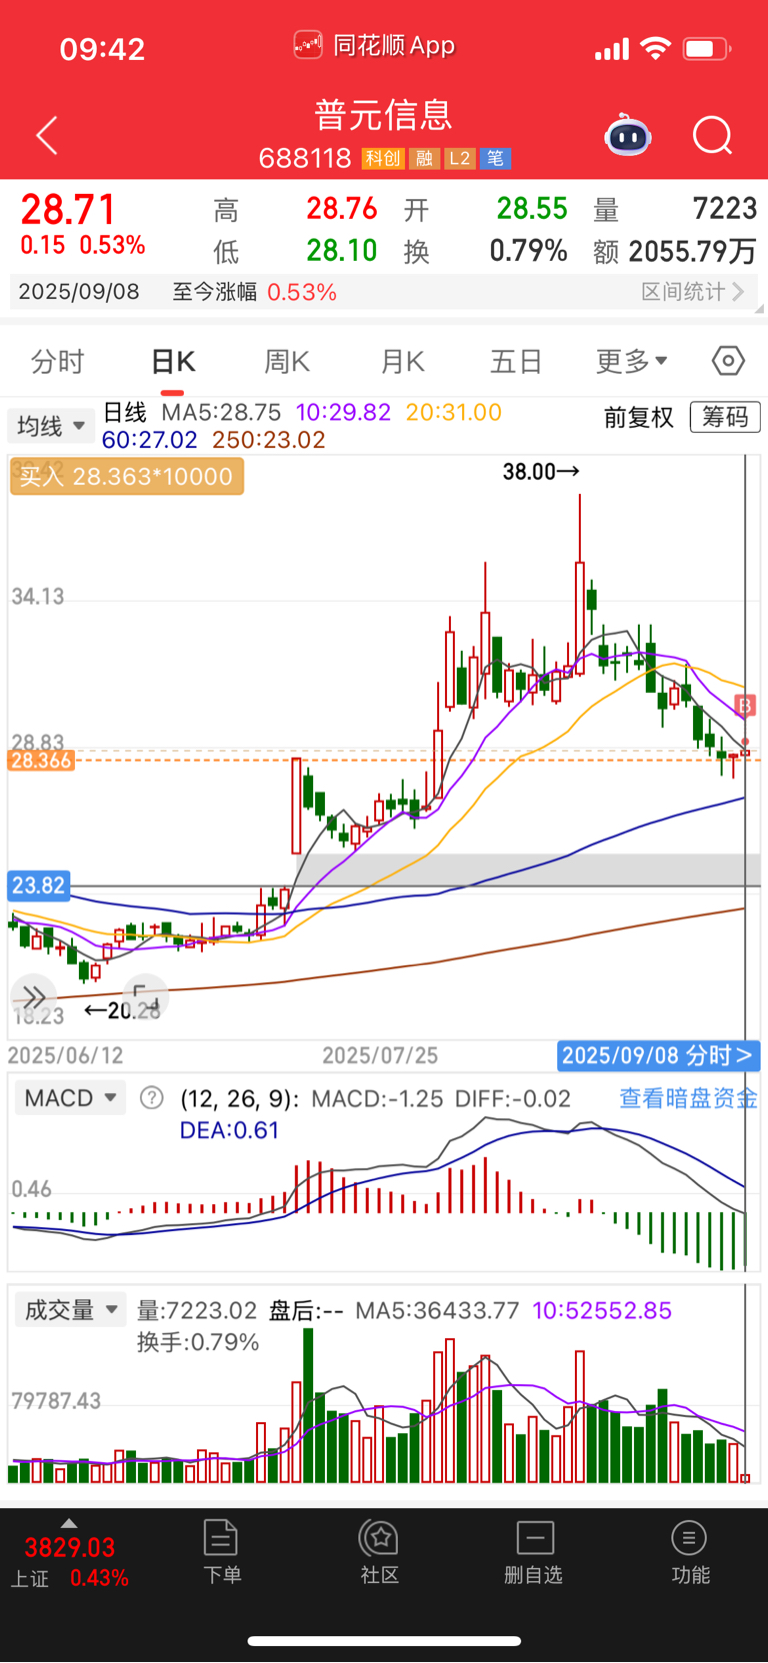
Task: Open 区间统计 range statistics
Action: (x=693, y=291)
